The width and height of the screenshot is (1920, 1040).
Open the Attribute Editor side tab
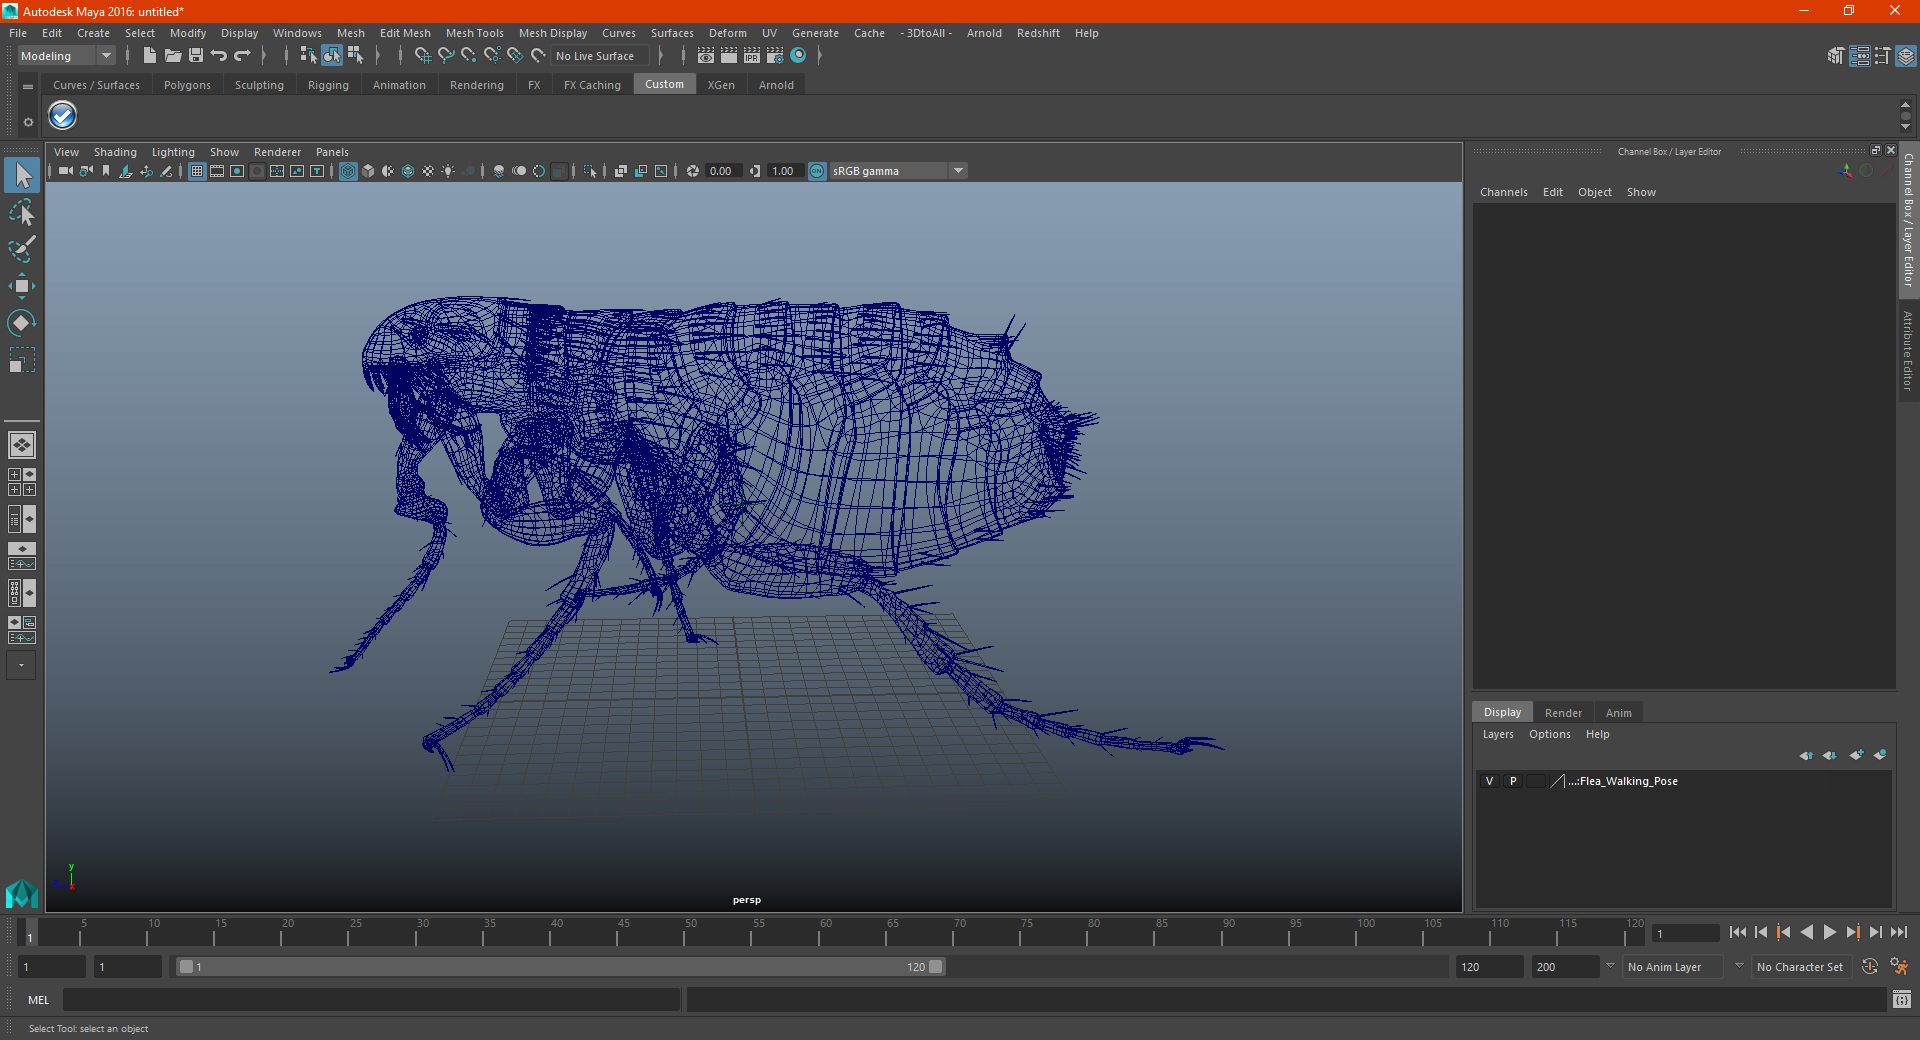(1908, 350)
